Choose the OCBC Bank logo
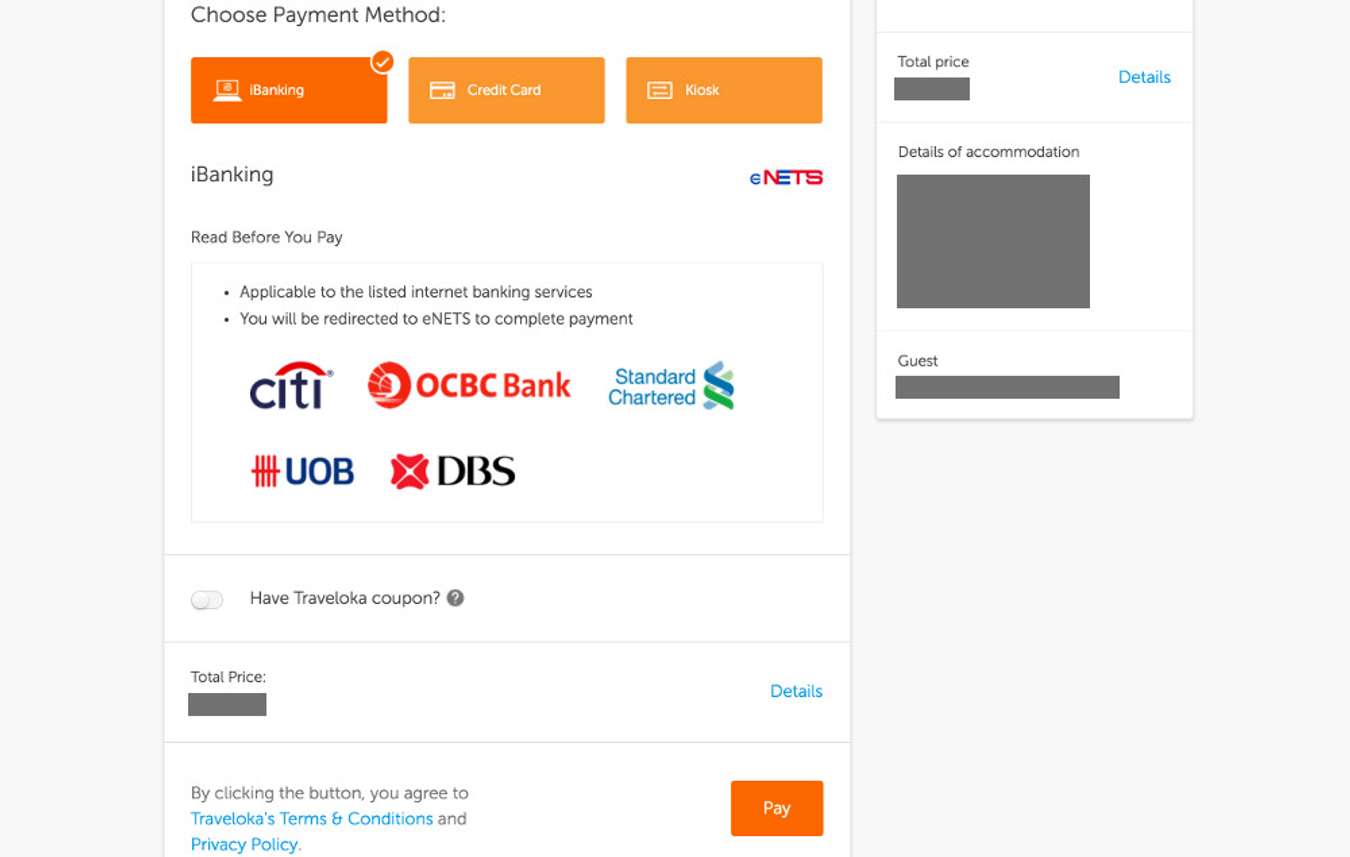Screen dimensions: 1350x857 469,385
